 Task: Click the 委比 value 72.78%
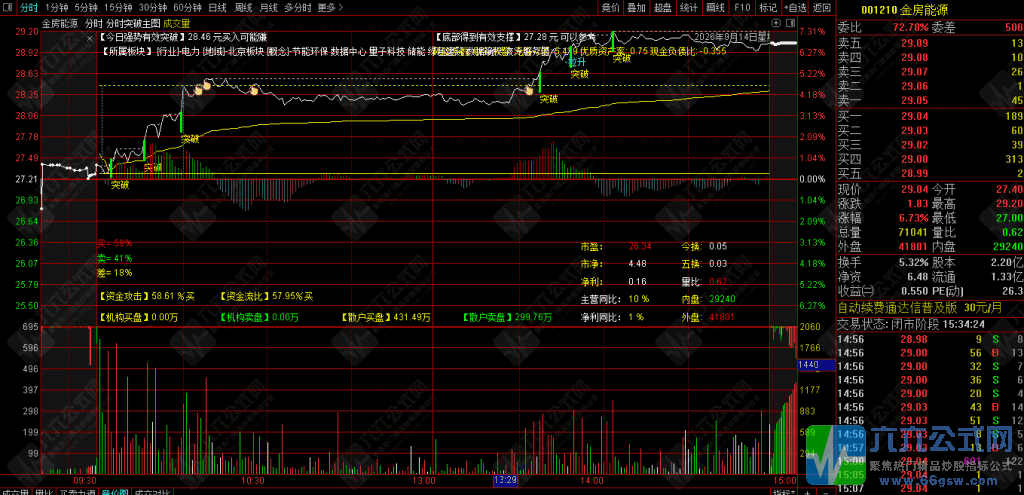[910, 27]
